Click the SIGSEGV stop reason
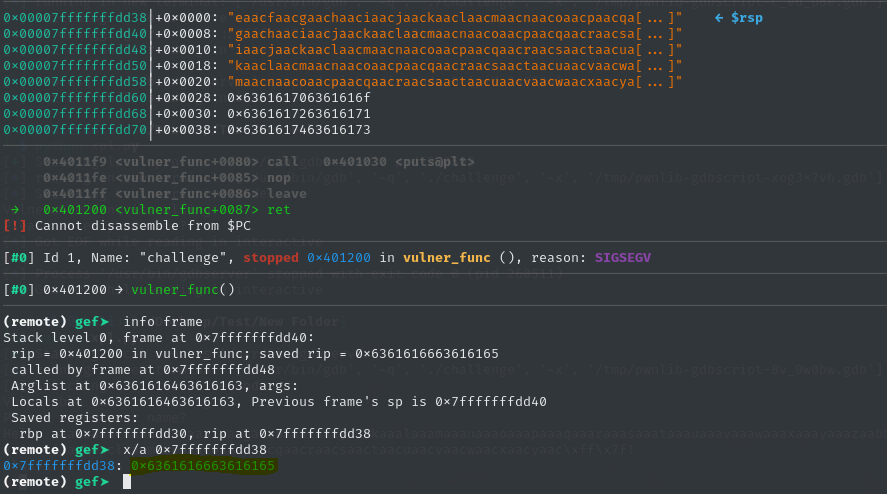Screen dimensions: 887x494 point(623,258)
